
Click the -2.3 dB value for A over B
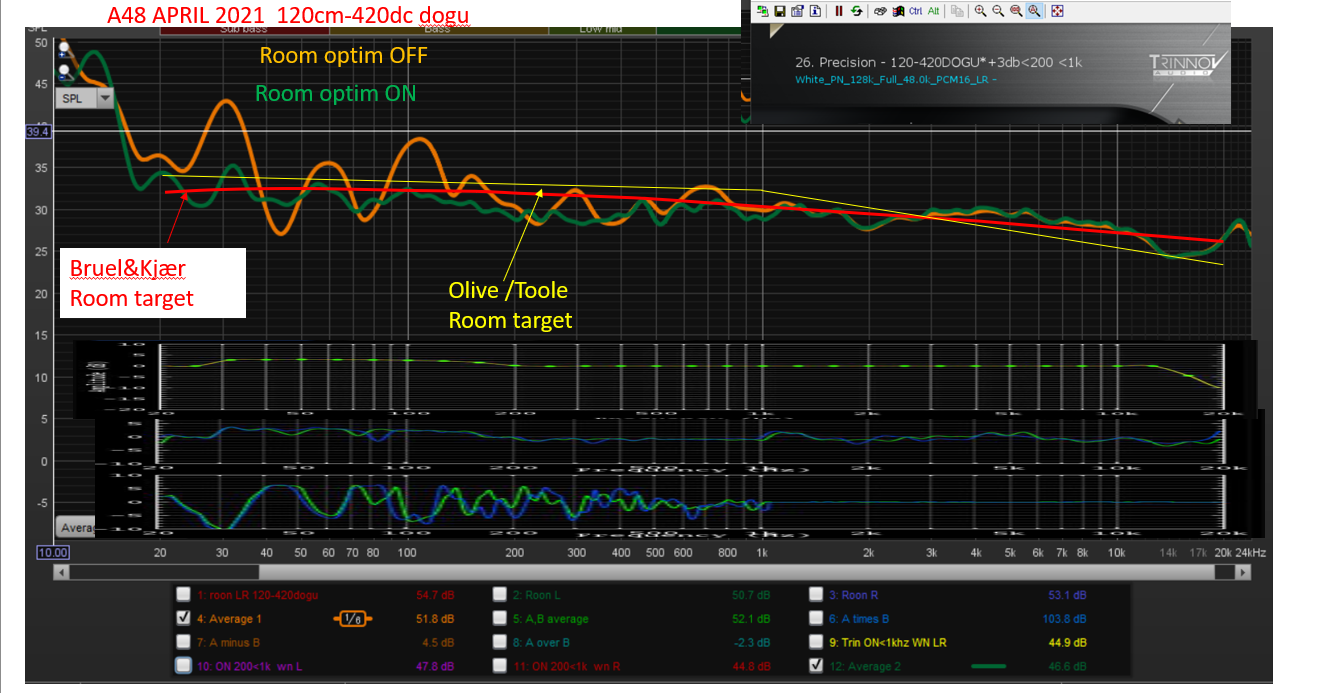point(753,642)
